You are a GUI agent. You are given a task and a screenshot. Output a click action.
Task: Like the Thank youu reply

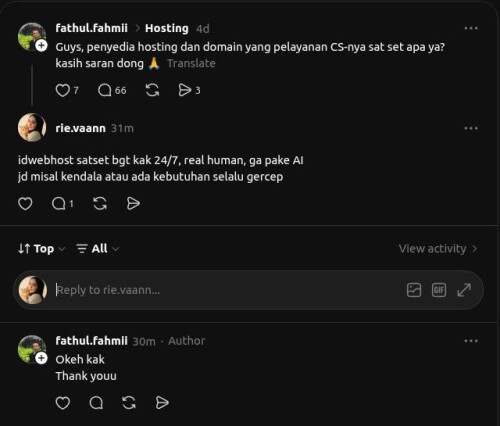click(x=63, y=403)
